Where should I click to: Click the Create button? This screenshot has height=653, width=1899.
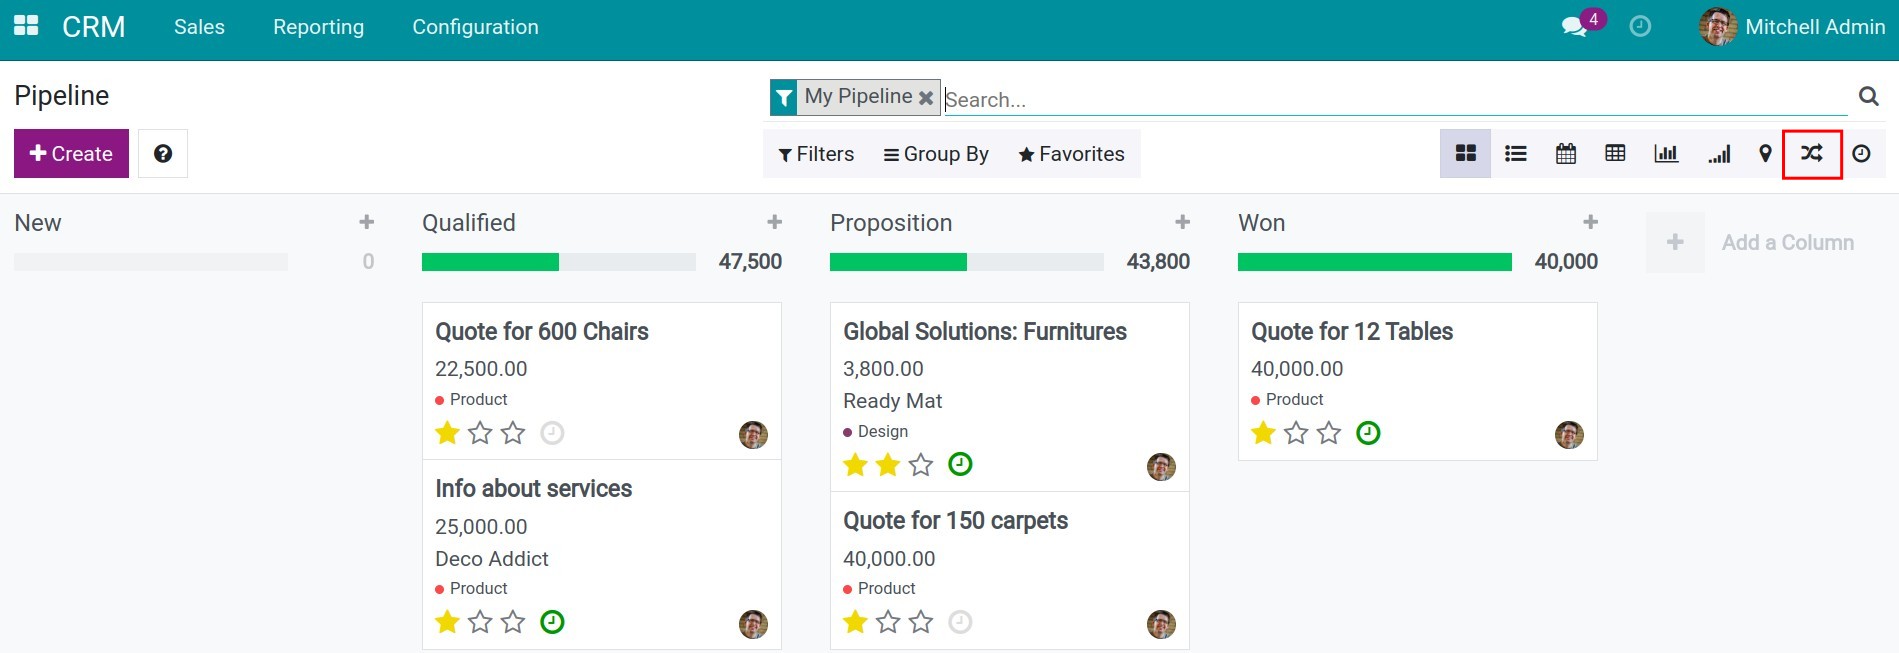point(71,154)
